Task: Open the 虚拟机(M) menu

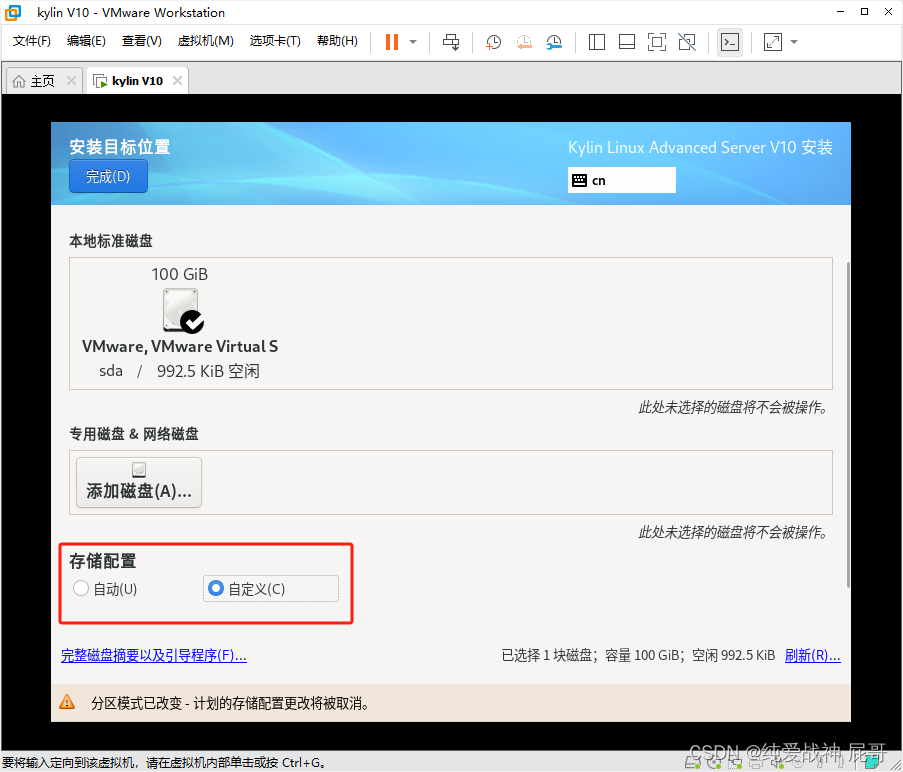Action: coord(206,41)
